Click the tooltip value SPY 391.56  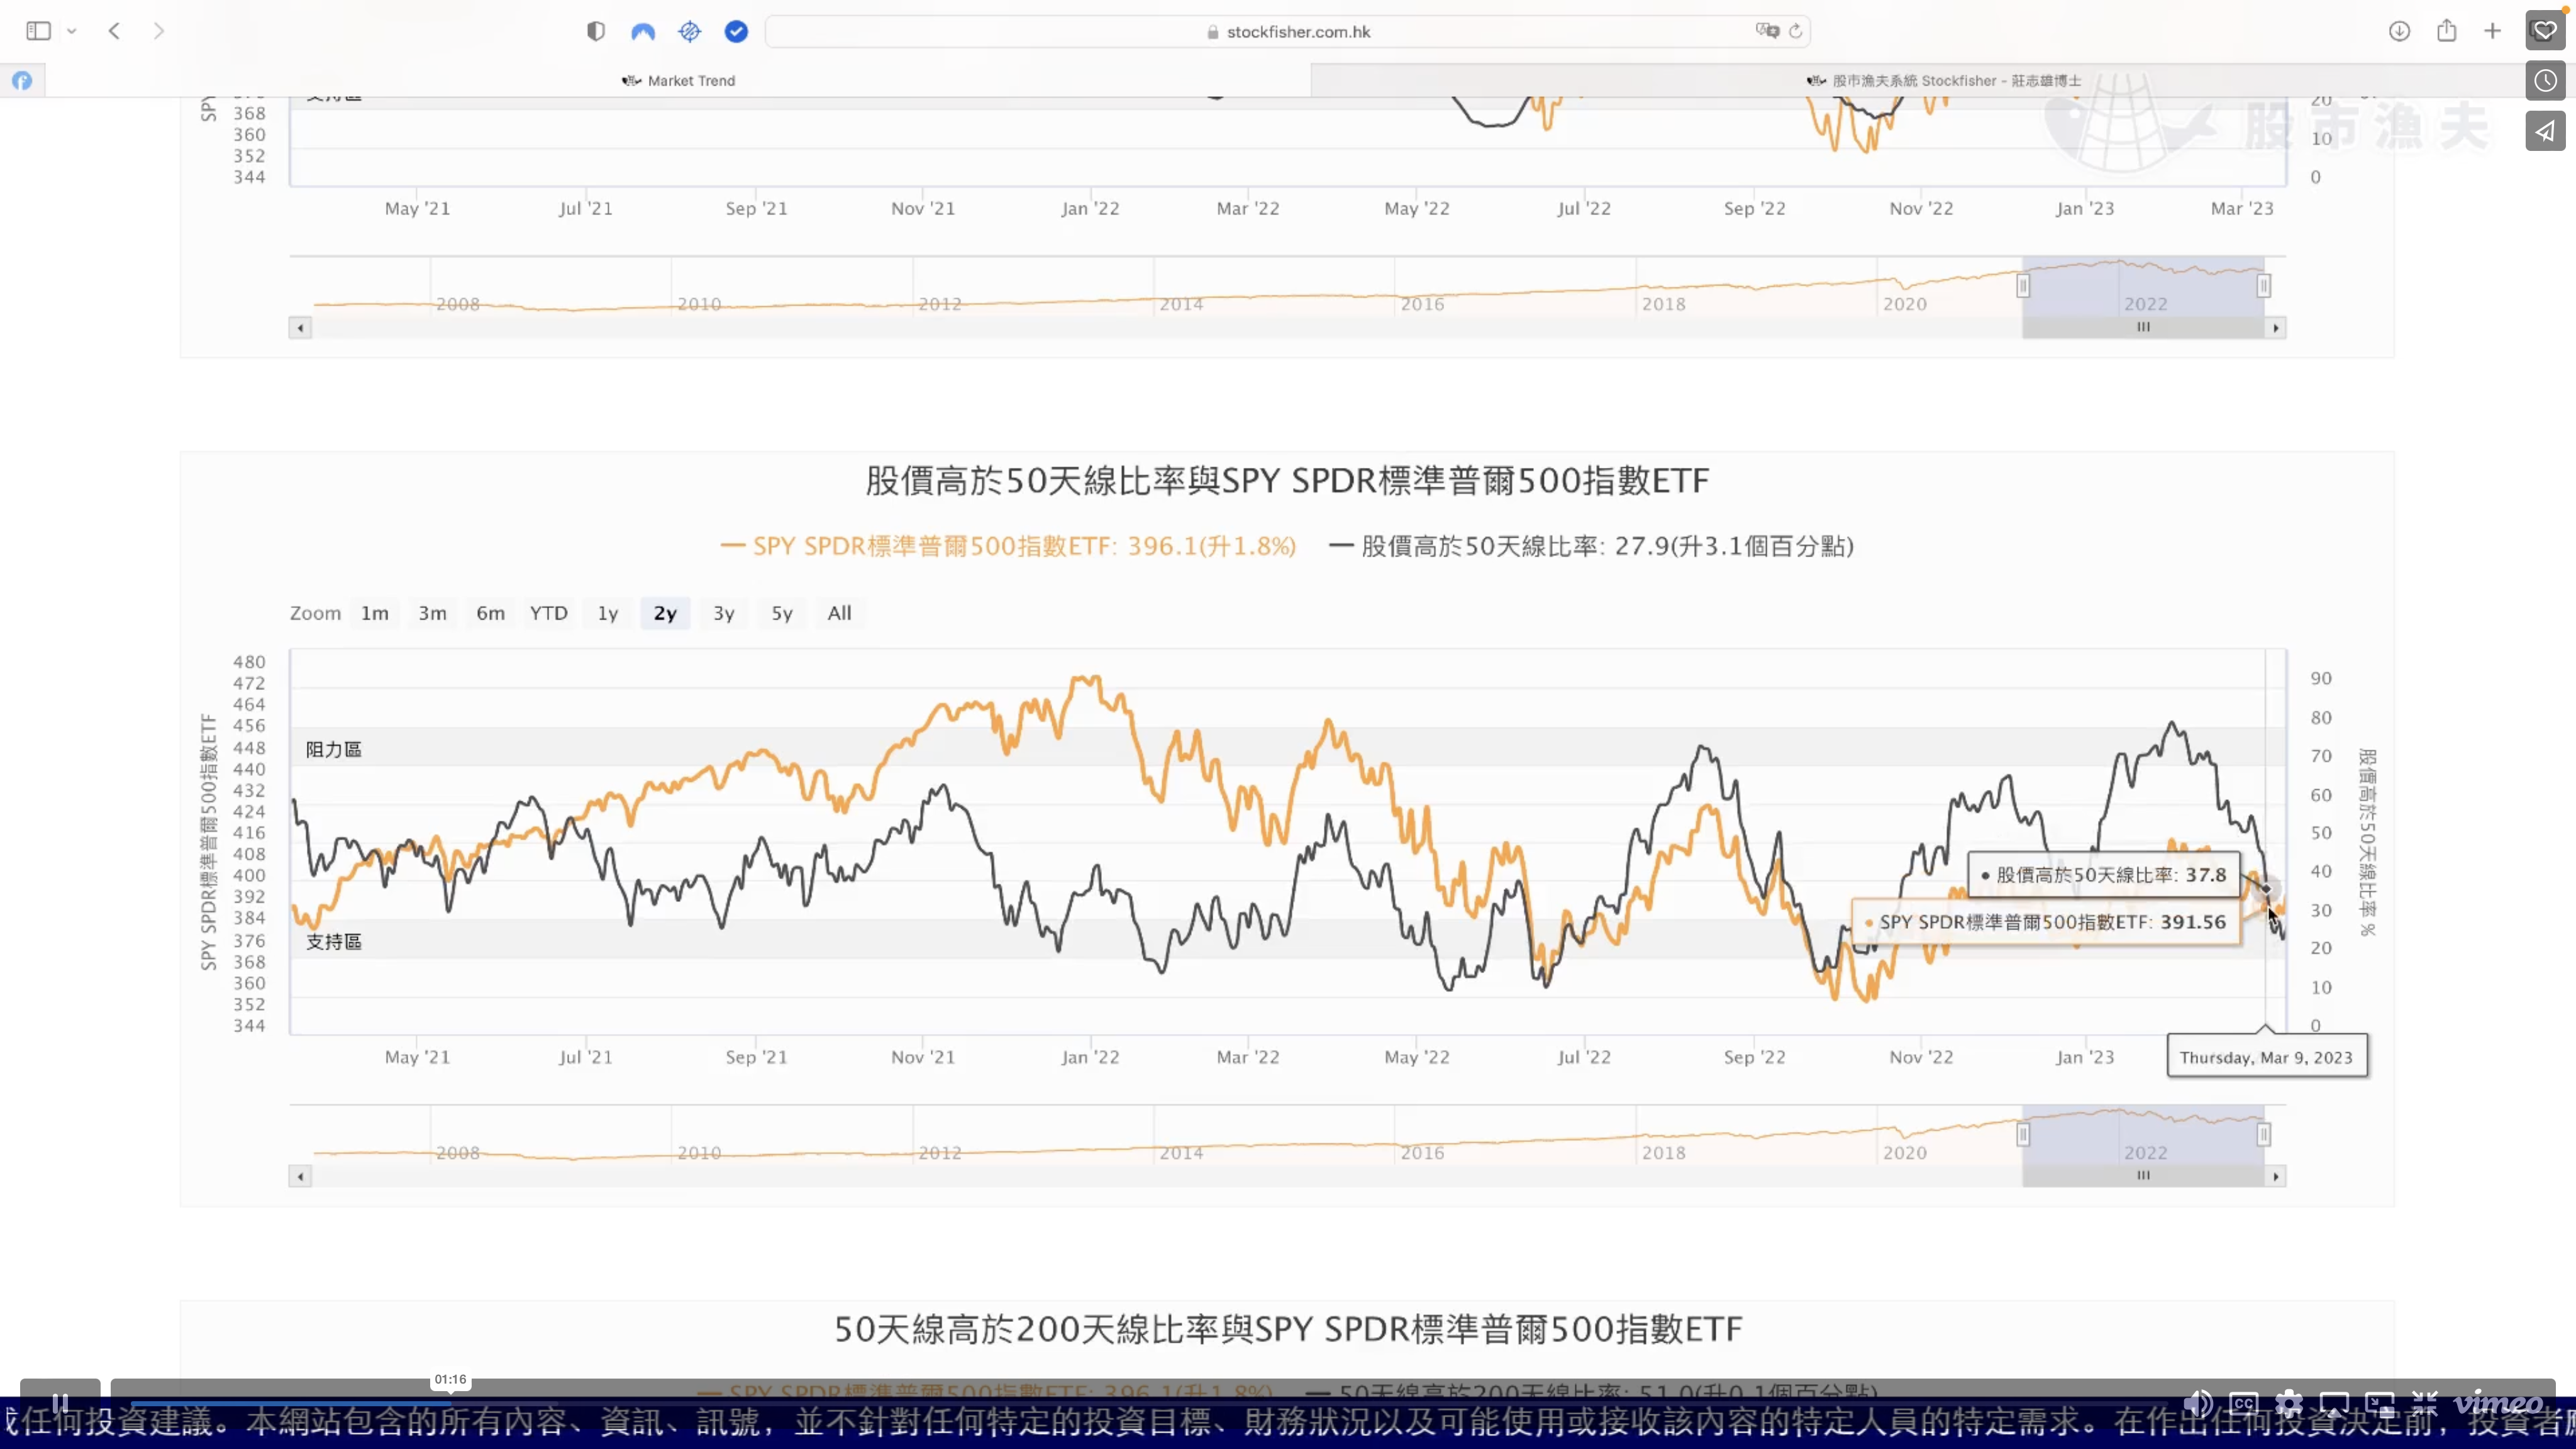click(2045, 922)
